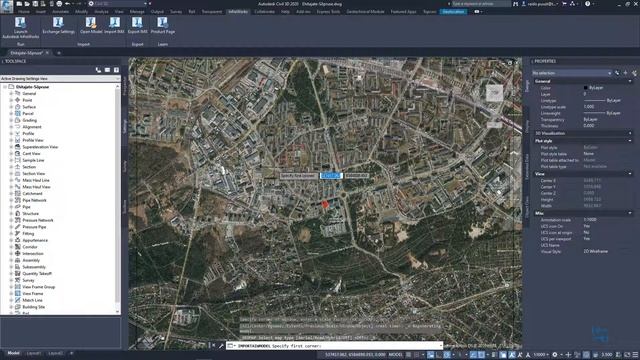This screenshot has height=360, width=640.
Task: Open the InfraWorks Product Page
Action: tap(162, 25)
